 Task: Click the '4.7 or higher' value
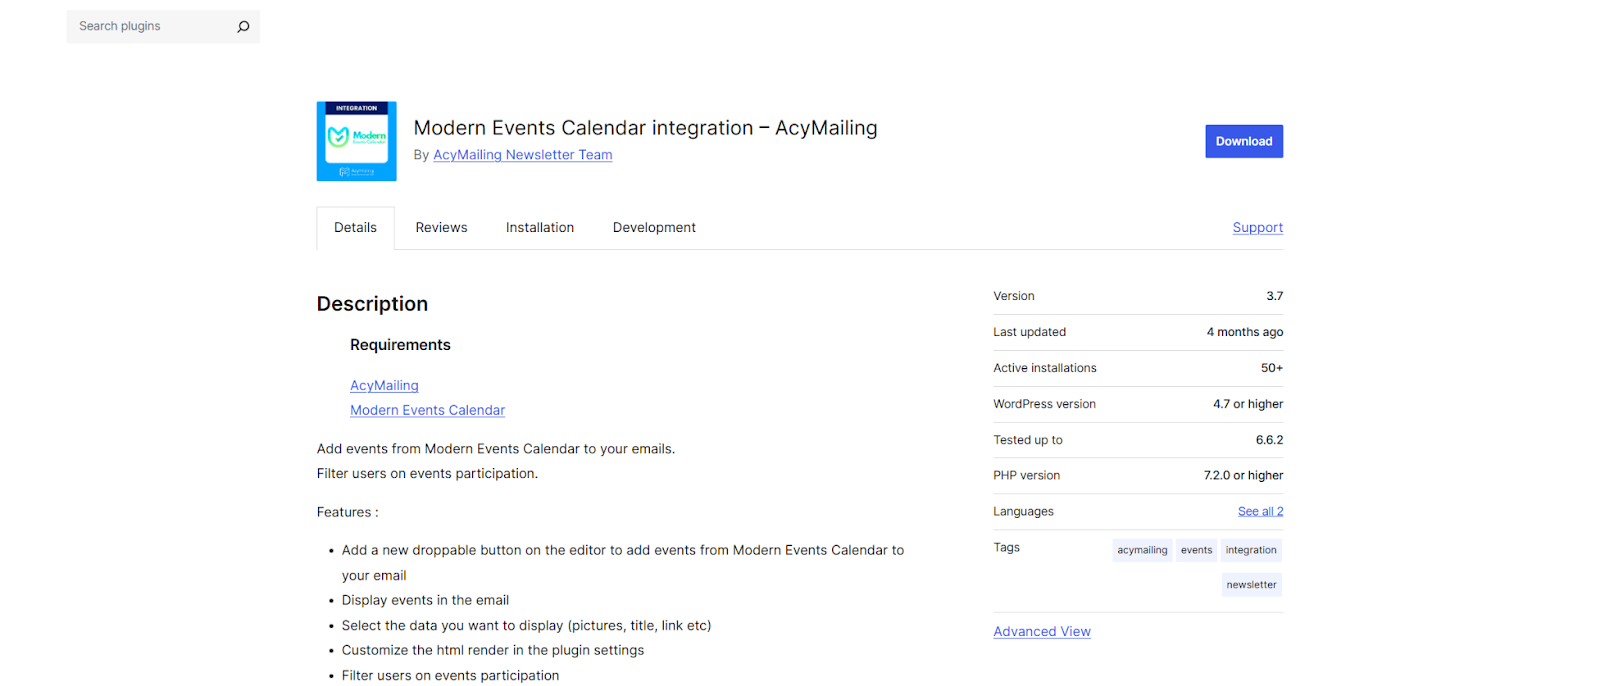pyautogui.click(x=1247, y=404)
